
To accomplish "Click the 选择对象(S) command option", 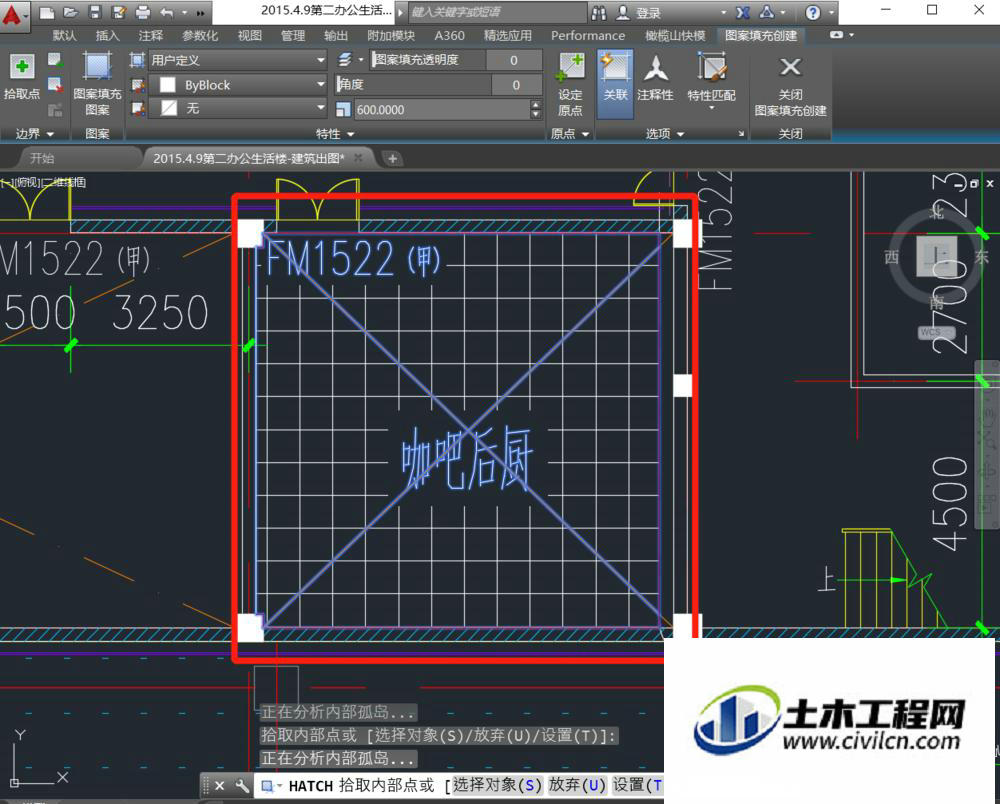I will (x=497, y=785).
